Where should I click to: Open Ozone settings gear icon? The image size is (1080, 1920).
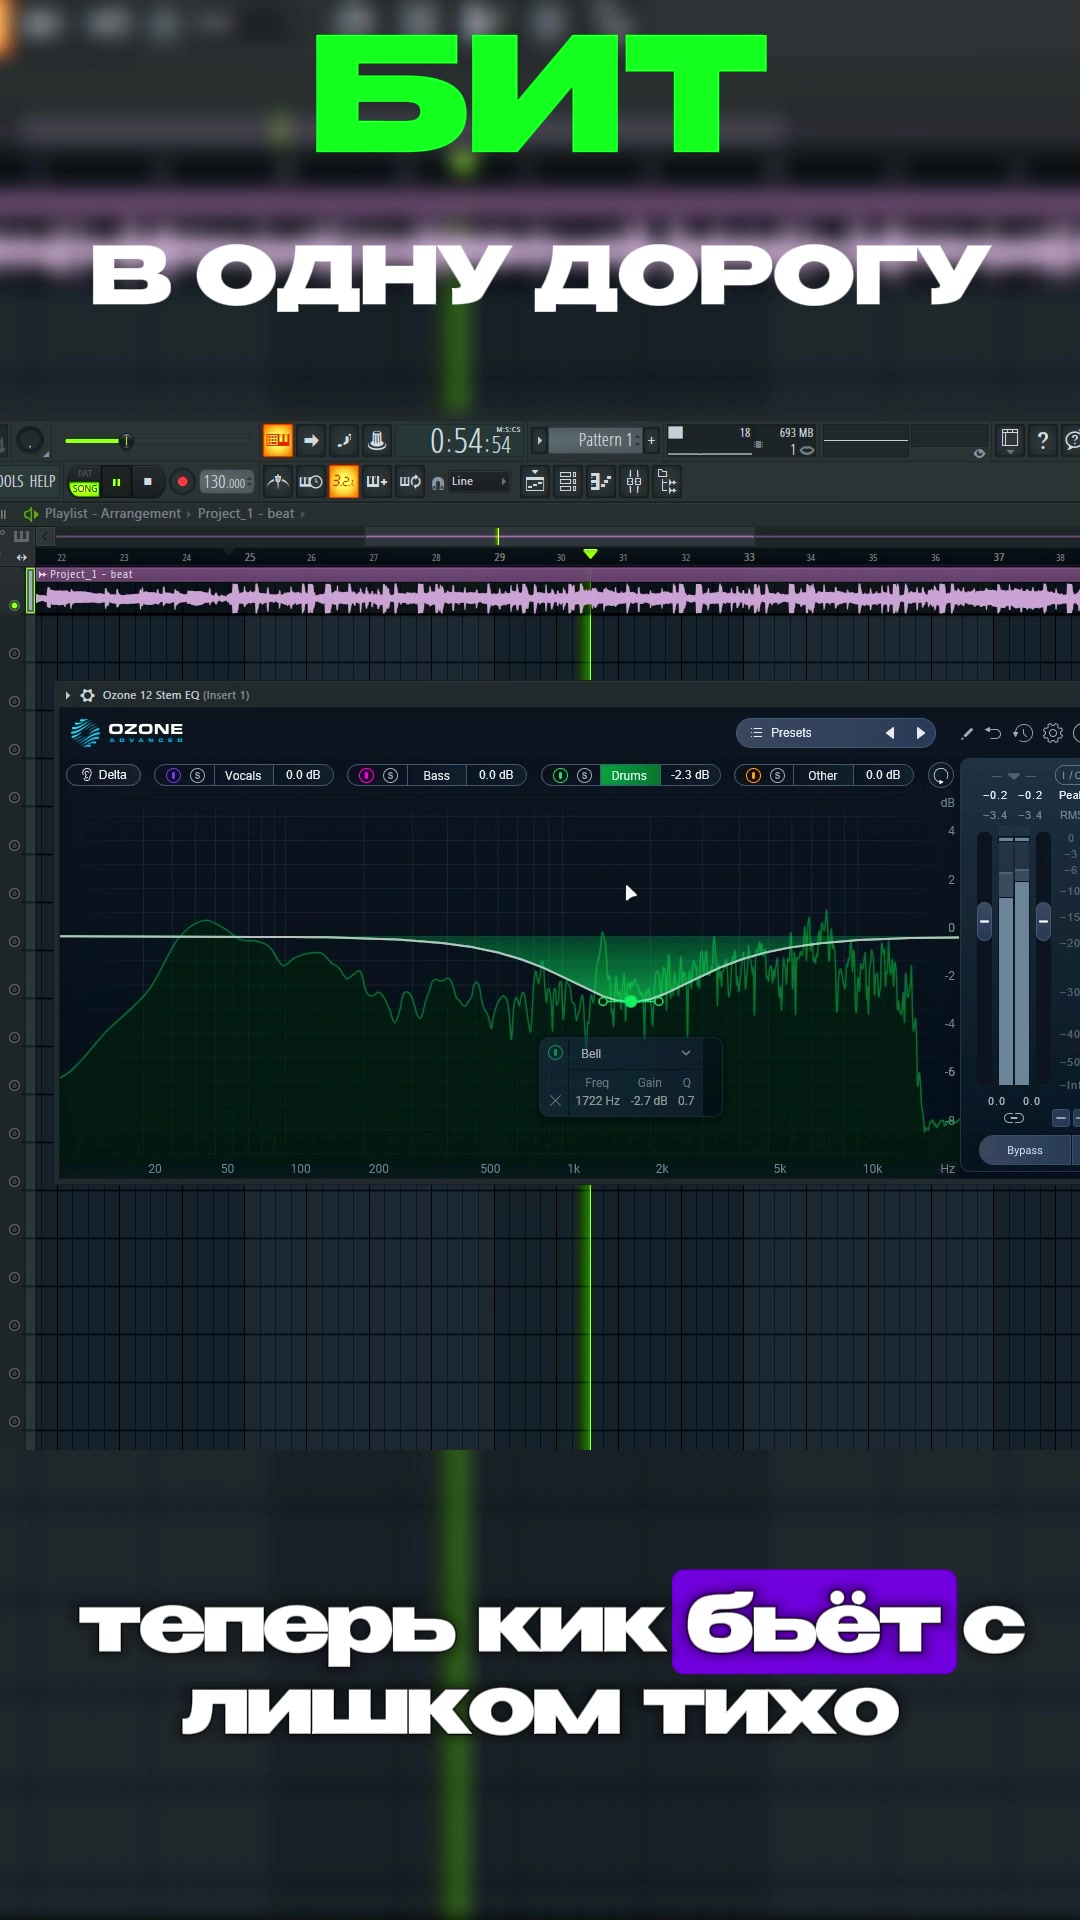pyautogui.click(x=1053, y=733)
